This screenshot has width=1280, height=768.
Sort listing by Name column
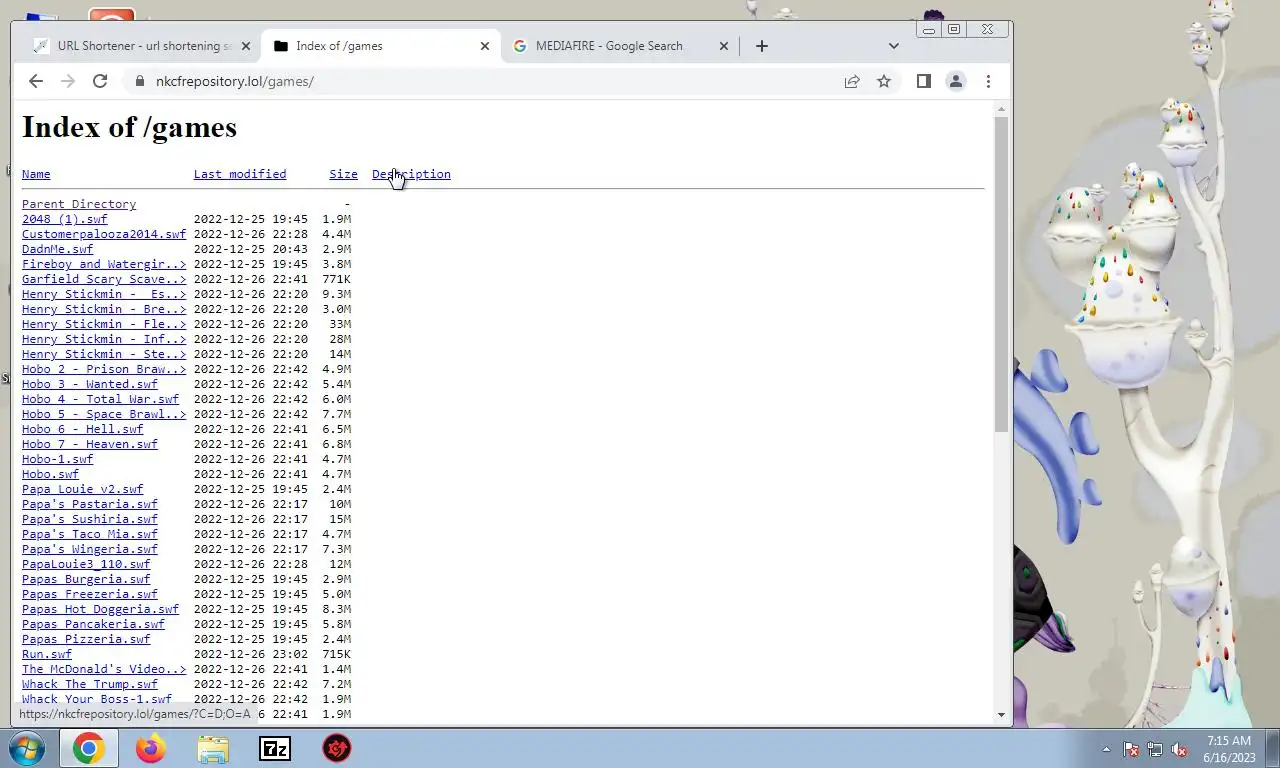click(36, 174)
